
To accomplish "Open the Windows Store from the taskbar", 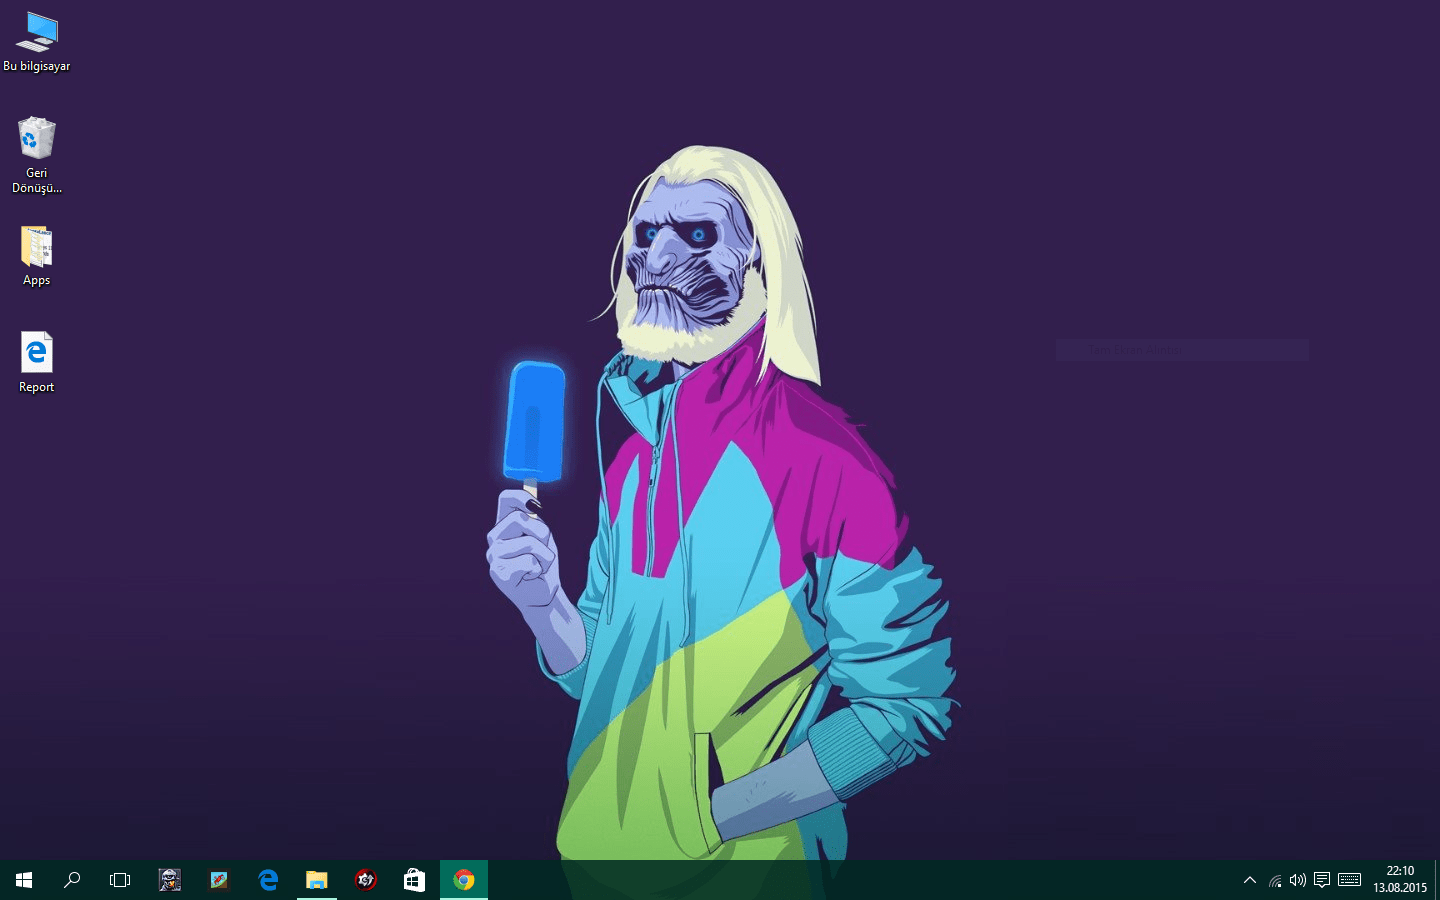I will point(414,880).
